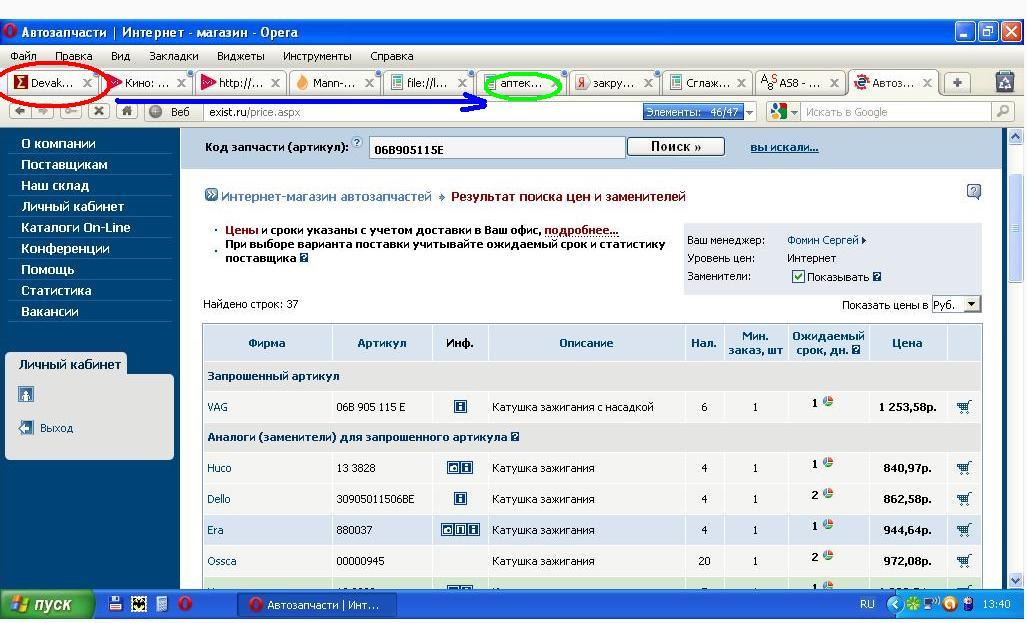Open the Каталоги On-Line sidebar link
The height and width of the screenshot is (623, 1027).
click(76, 227)
